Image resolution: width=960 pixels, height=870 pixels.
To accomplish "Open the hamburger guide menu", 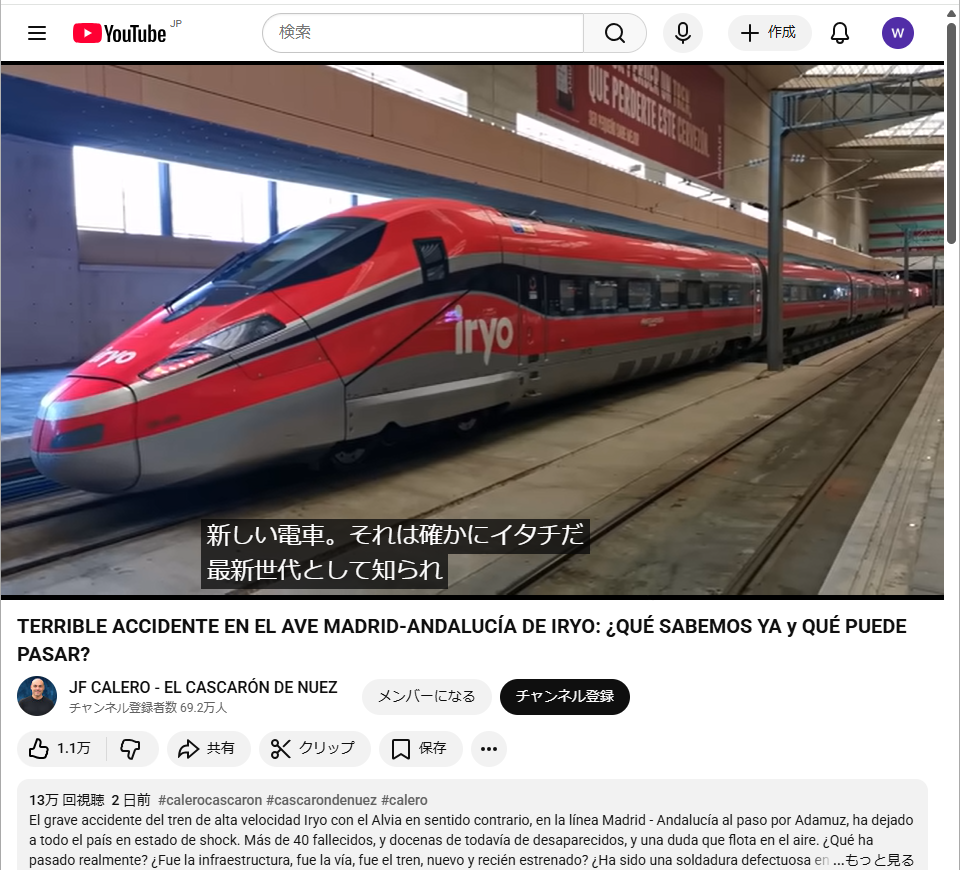I will [37, 33].
